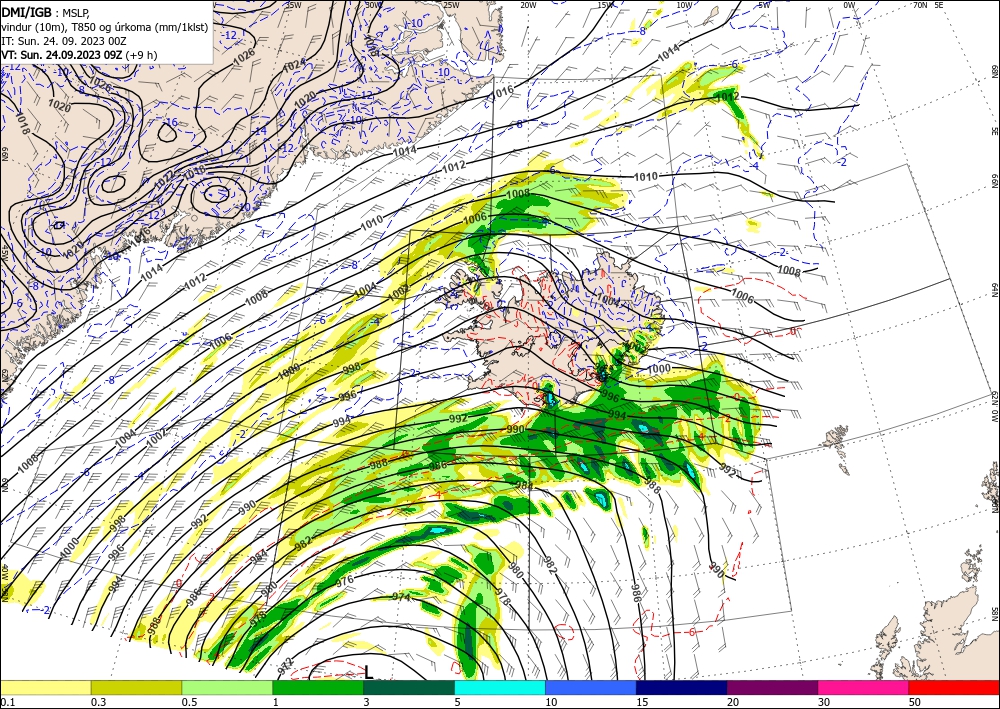
Task: Click the "L" low pressure marker
Action: click(x=369, y=672)
